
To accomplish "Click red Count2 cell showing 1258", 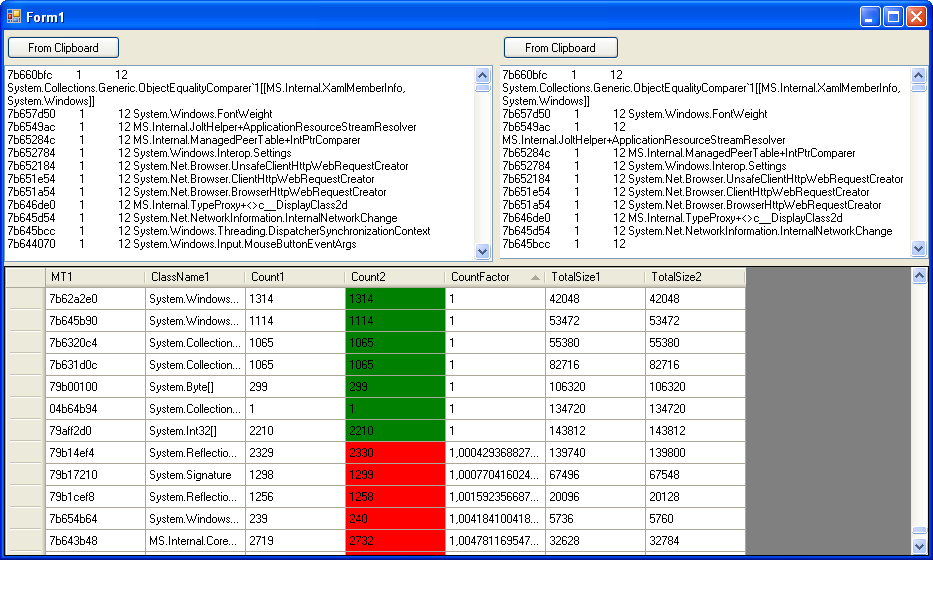I will (x=395, y=497).
